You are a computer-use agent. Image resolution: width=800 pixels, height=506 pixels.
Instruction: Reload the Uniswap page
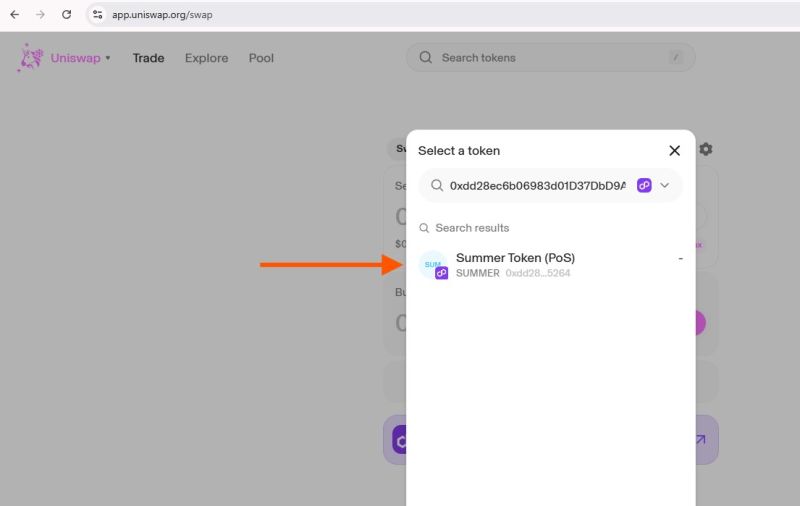66,15
